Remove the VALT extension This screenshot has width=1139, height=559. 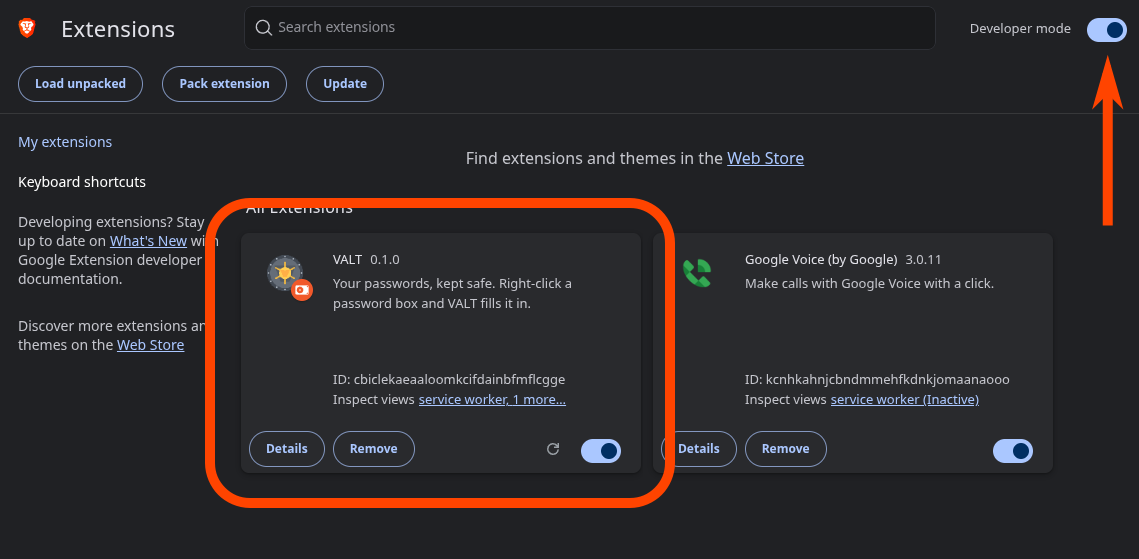(373, 449)
